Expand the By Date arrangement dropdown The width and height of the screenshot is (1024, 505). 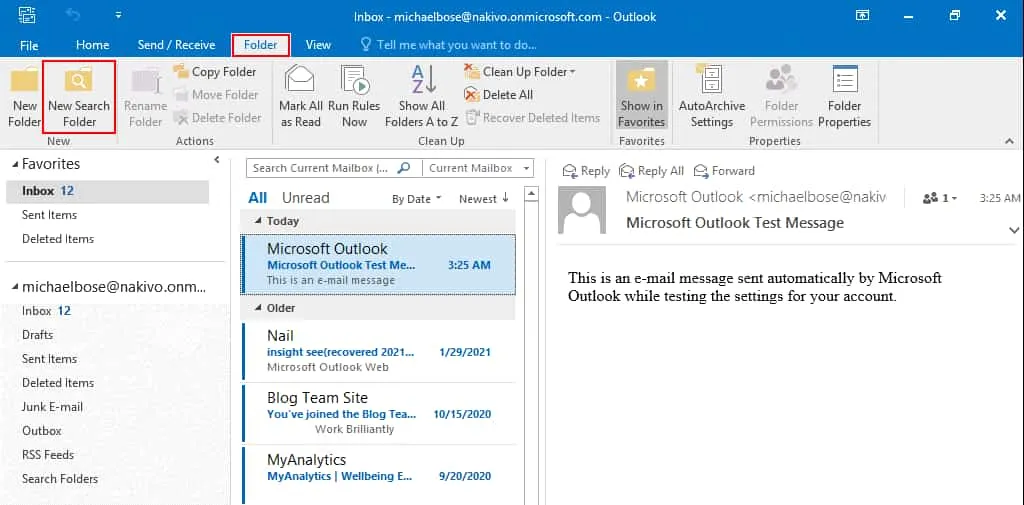coord(416,199)
